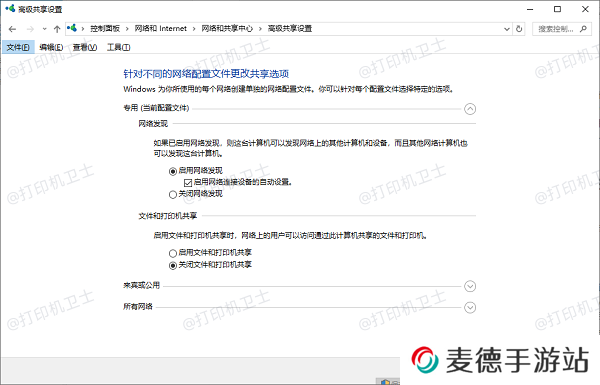Navigate to 控制面板 breadcrumb
The height and width of the screenshot is (385, 600).
pyautogui.click(x=105, y=29)
